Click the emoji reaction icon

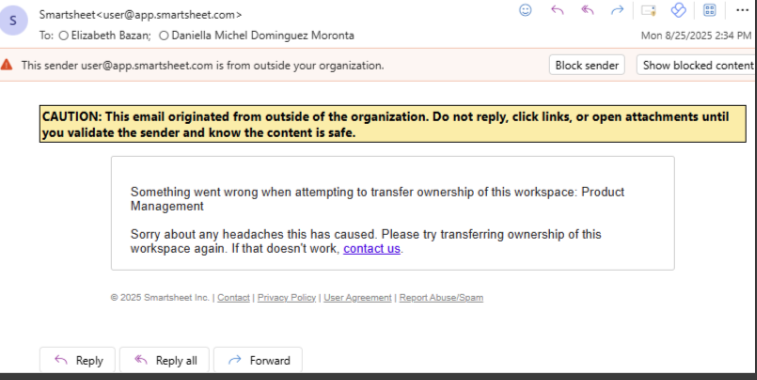(x=525, y=10)
